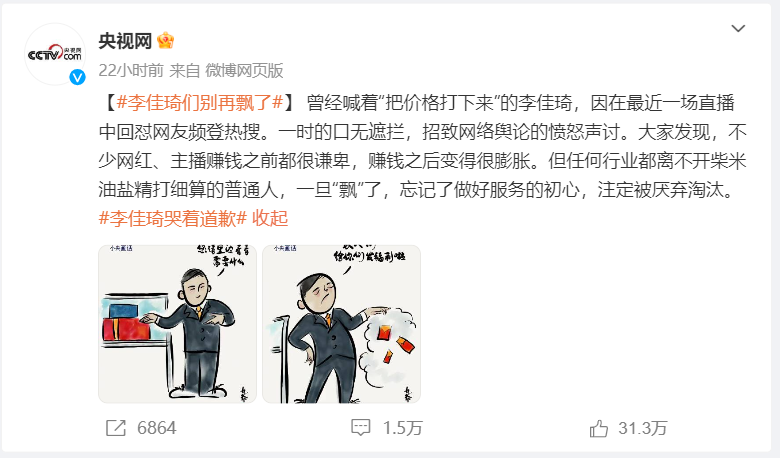Click the CCTV.com profile avatar
The image size is (780, 458).
point(55,54)
